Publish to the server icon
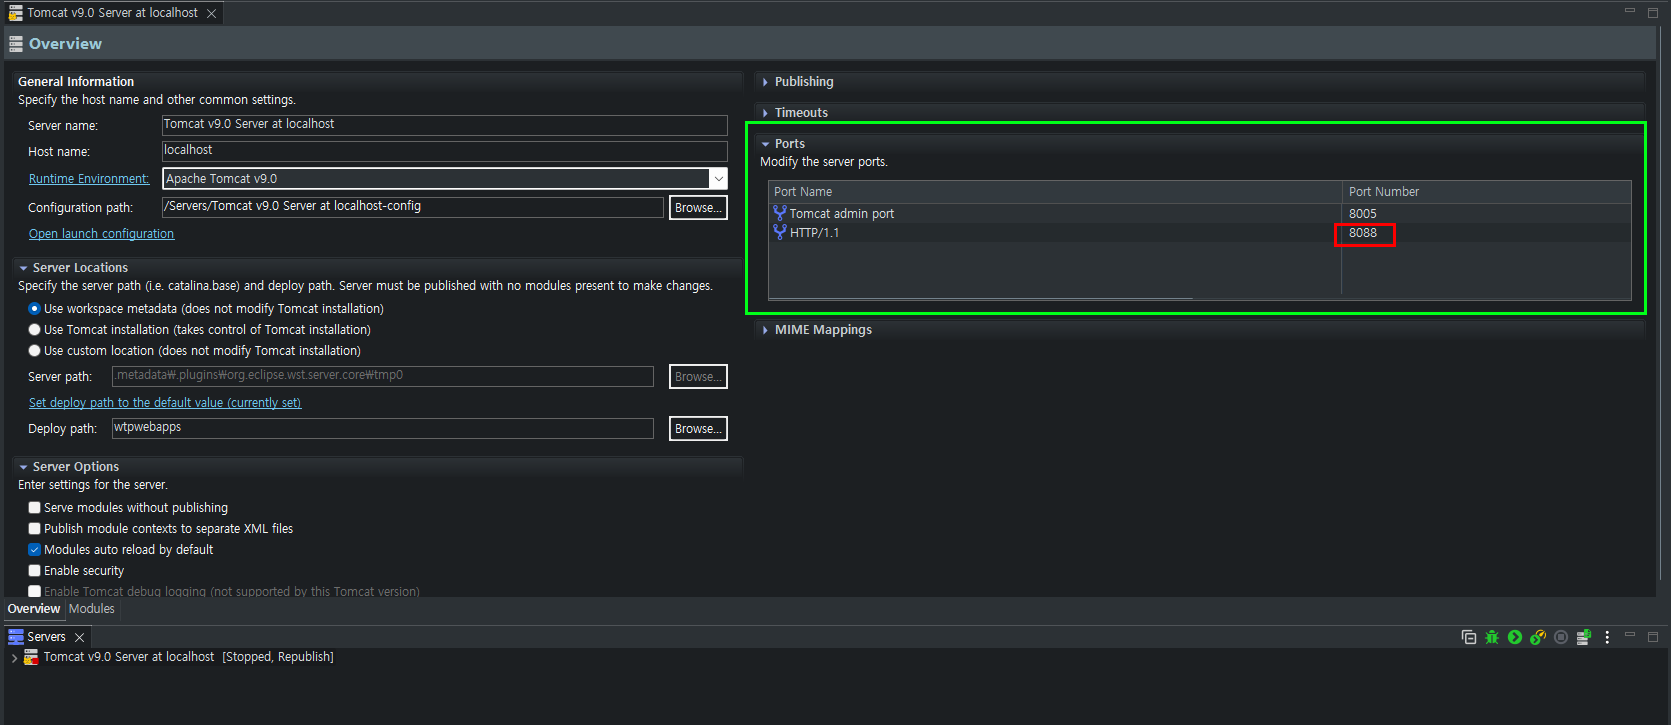Viewport: 1671px width, 725px height. coord(1584,637)
